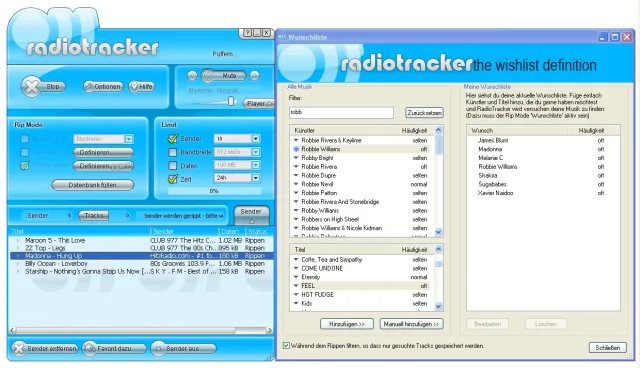640x368 pixels.
Task: Click the round arrow button right of Mute
Action: click(255, 76)
